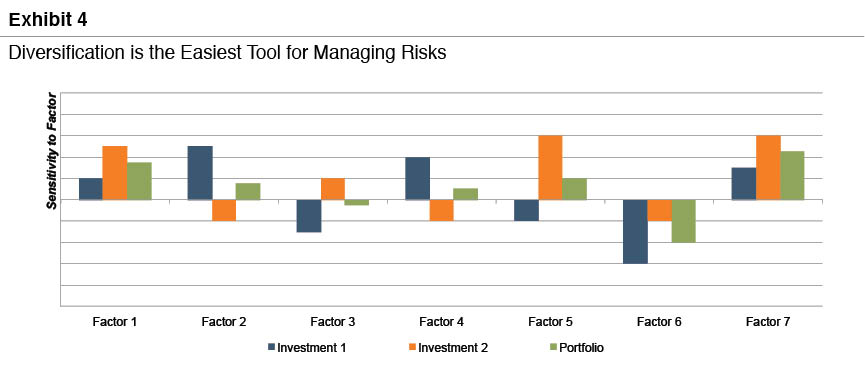Image resolution: width=865 pixels, height=379 pixels.
Task: Click the Factor 1 axis label
Action: (x=115, y=322)
